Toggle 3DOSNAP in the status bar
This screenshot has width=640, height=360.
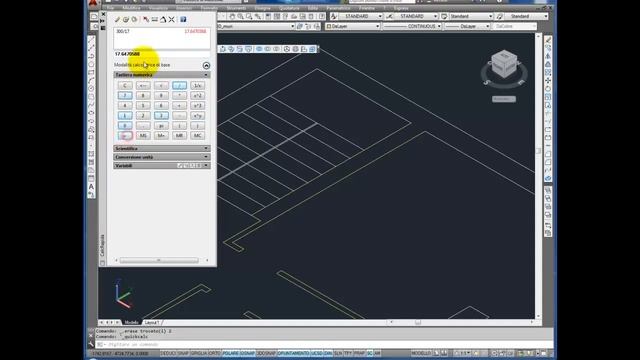[x=266, y=353]
